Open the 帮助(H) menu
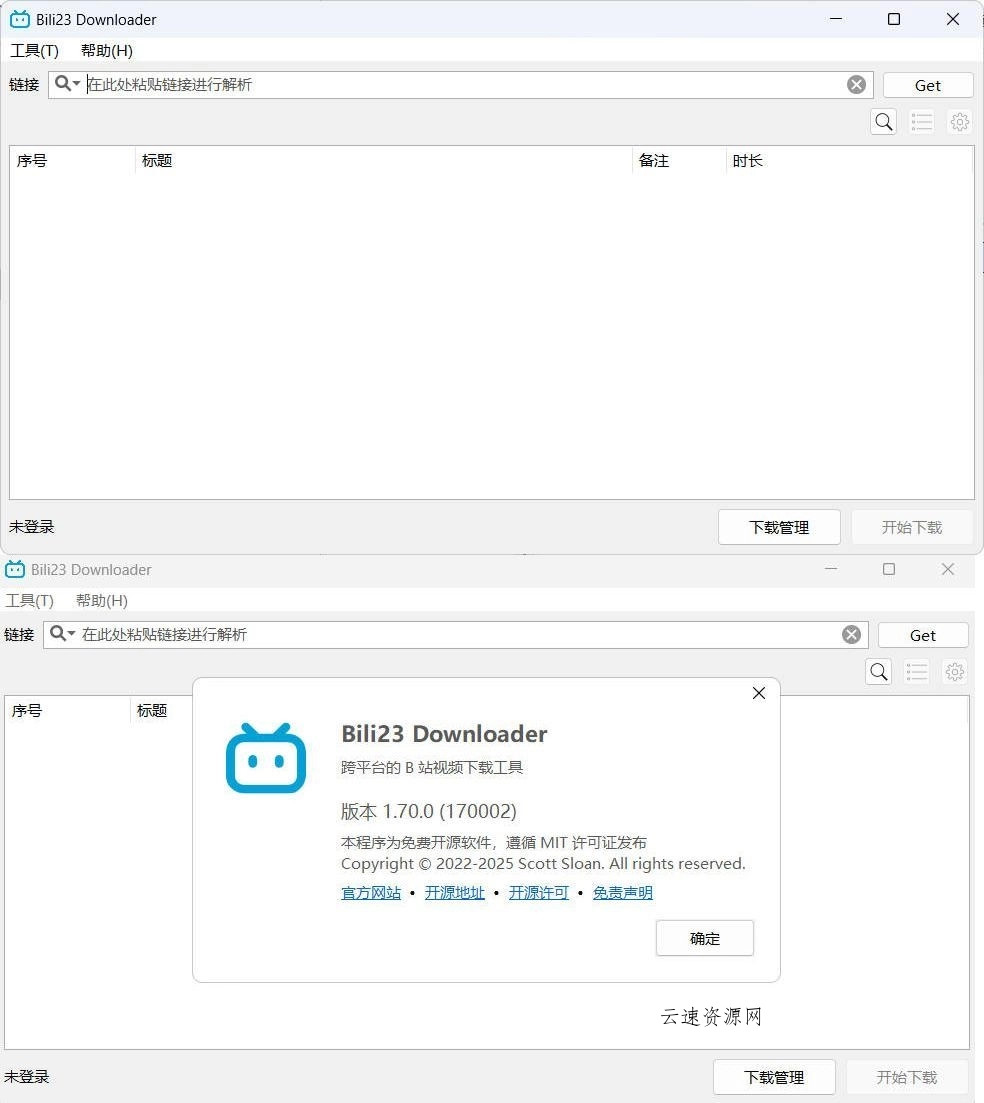Screen dimensions: 984x1103 [104, 50]
